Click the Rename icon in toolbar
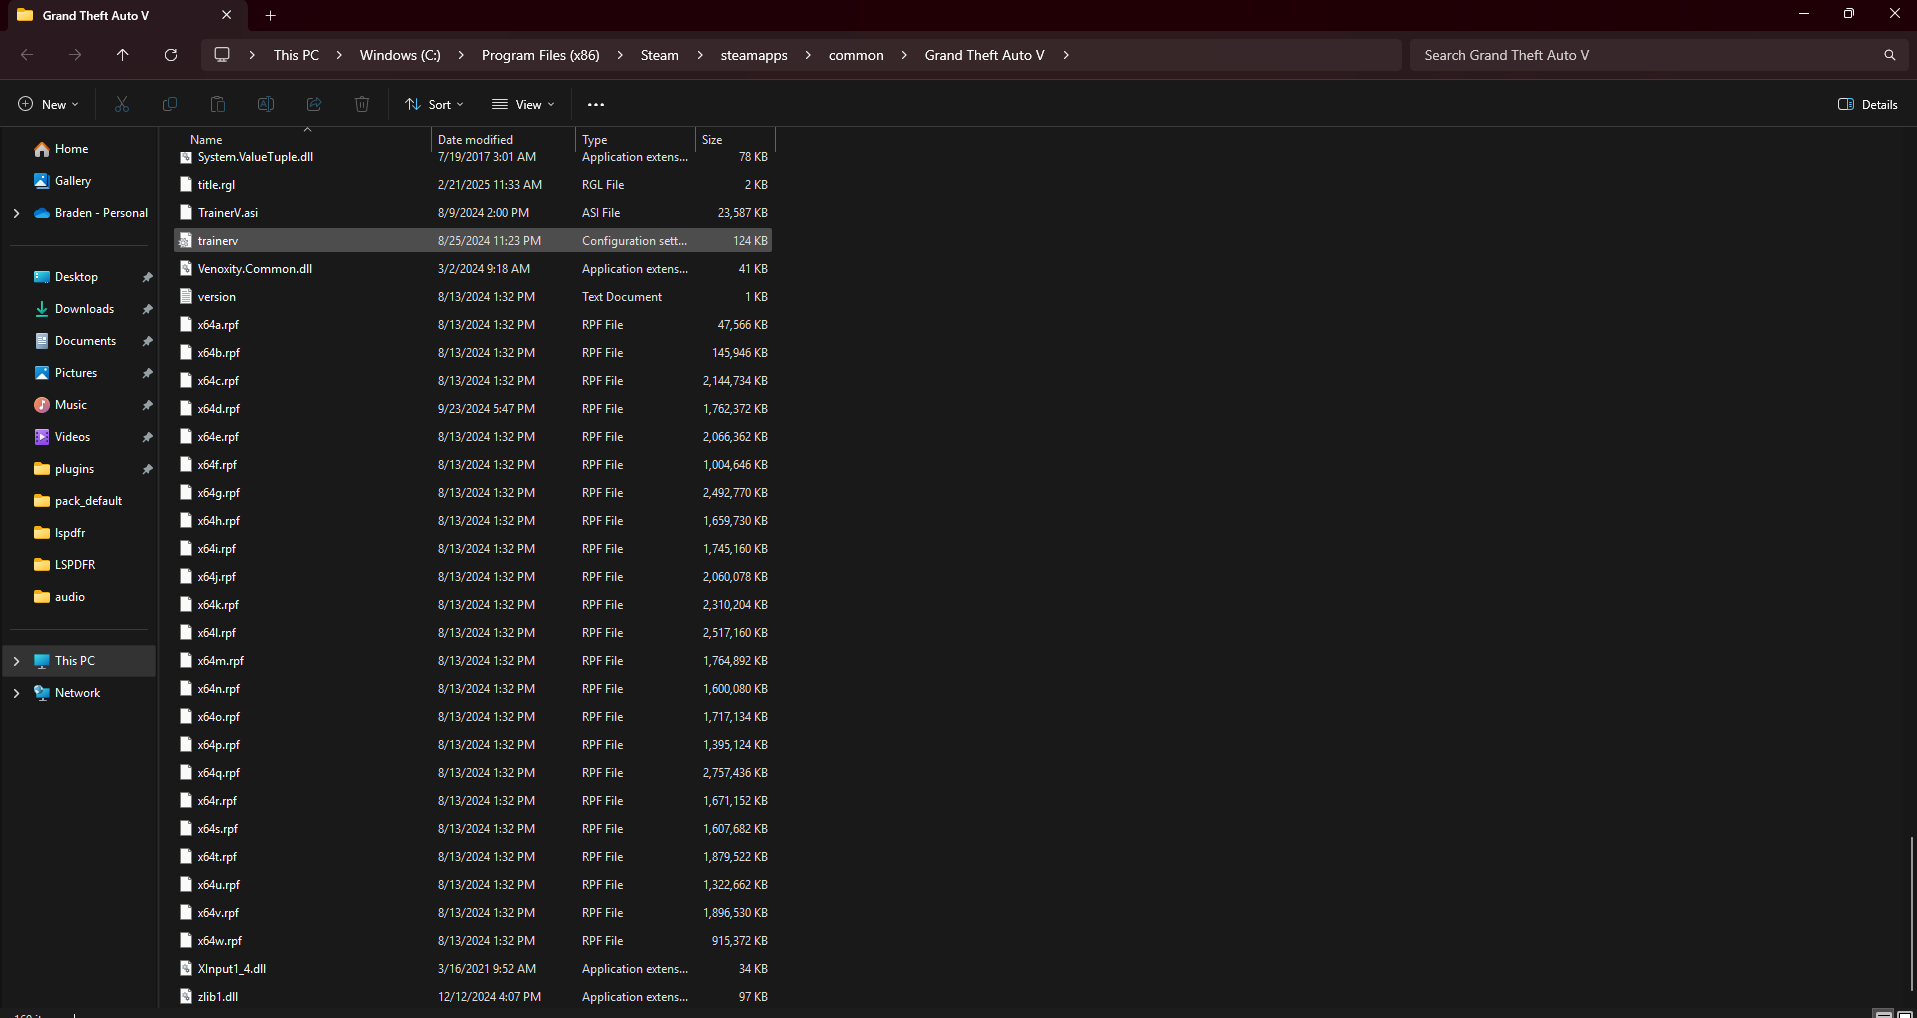This screenshot has height=1018, width=1917. click(x=266, y=104)
